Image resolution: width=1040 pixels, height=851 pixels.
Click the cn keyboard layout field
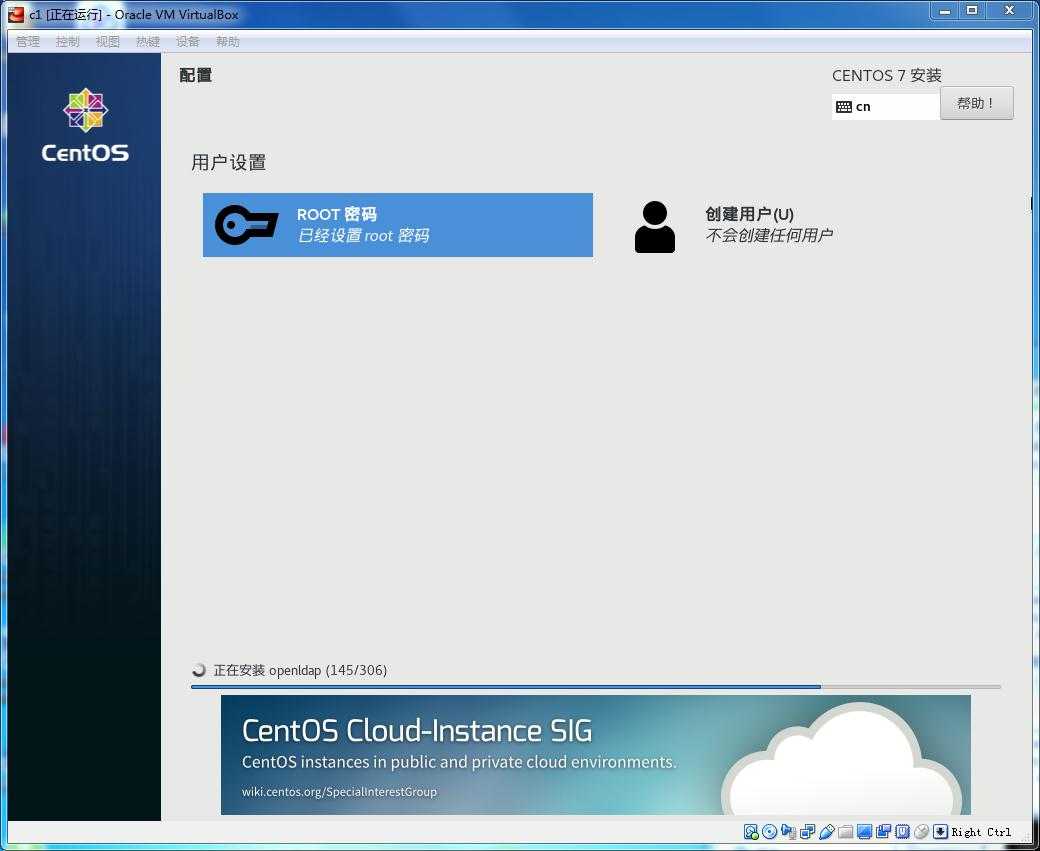coord(885,107)
